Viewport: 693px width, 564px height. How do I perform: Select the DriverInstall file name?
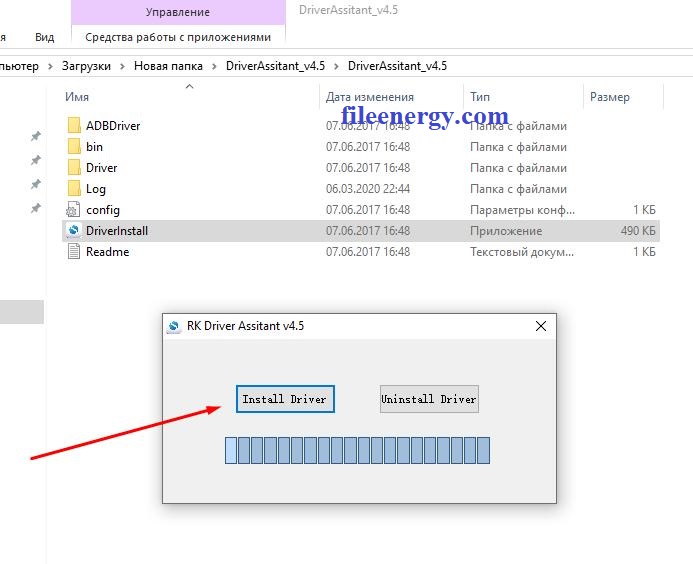tap(117, 230)
